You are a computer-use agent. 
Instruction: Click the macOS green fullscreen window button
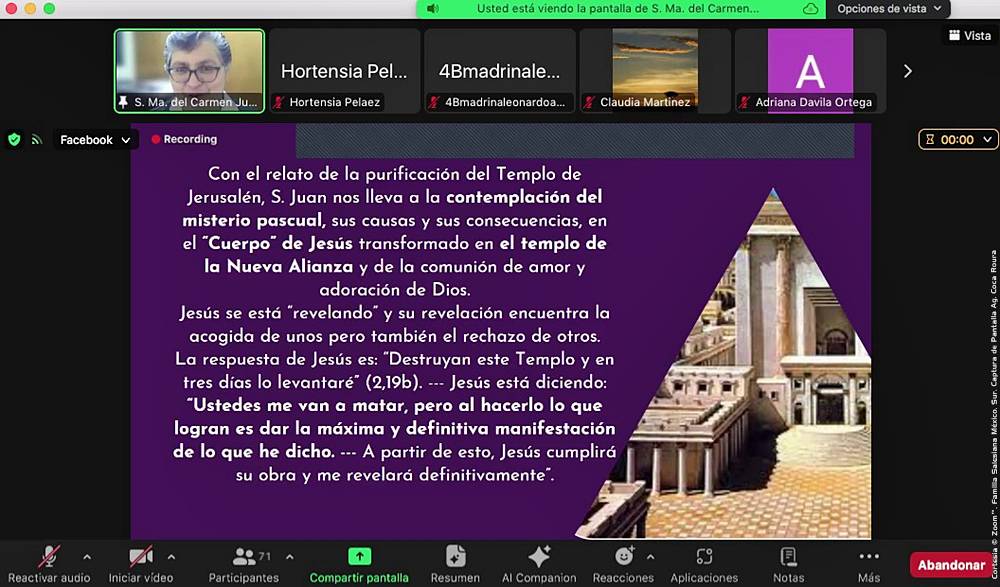[x=49, y=8]
